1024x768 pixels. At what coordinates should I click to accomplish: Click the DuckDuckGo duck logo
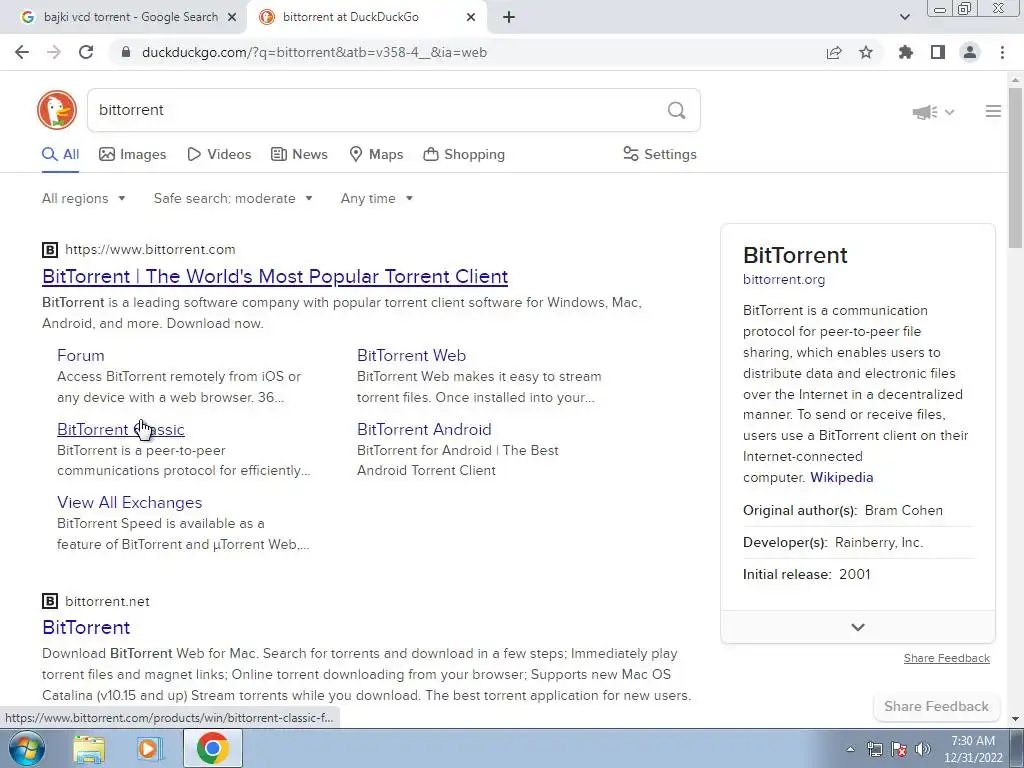[x=57, y=110]
